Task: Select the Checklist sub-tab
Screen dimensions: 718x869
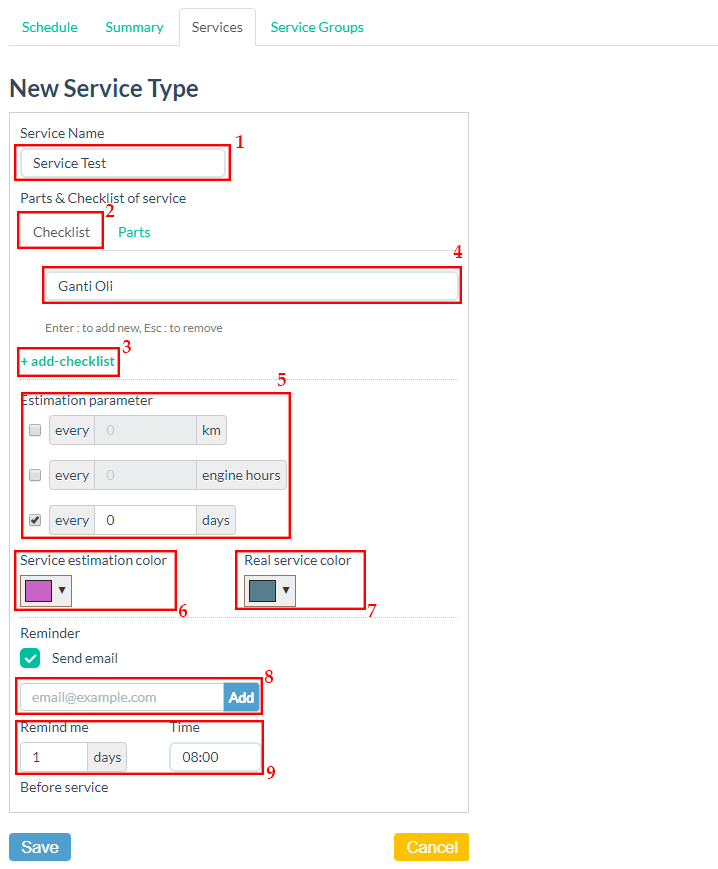Action: click(61, 232)
